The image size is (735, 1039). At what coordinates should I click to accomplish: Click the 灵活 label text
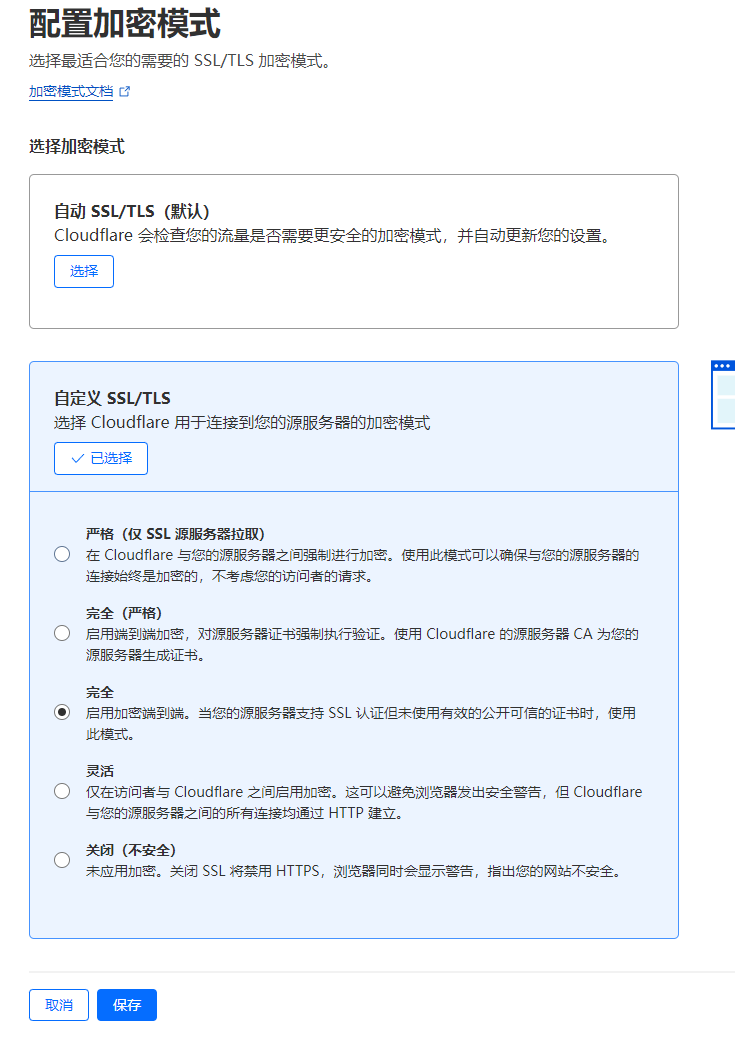click(x=100, y=771)
